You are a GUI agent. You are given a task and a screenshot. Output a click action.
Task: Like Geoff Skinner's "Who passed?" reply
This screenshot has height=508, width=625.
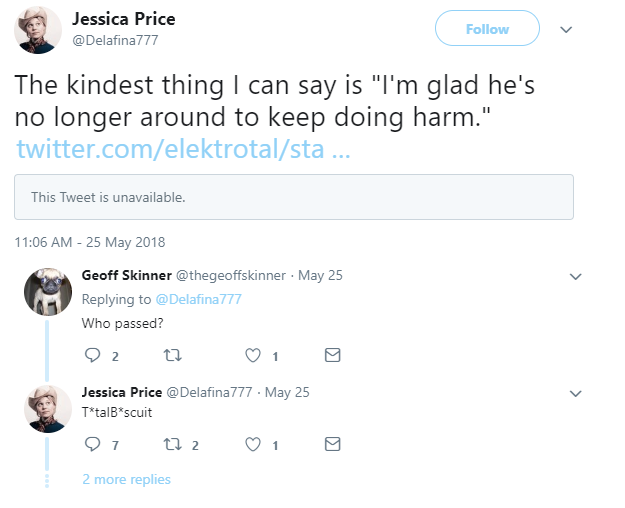pyautogui.click(x=253, y=355)
